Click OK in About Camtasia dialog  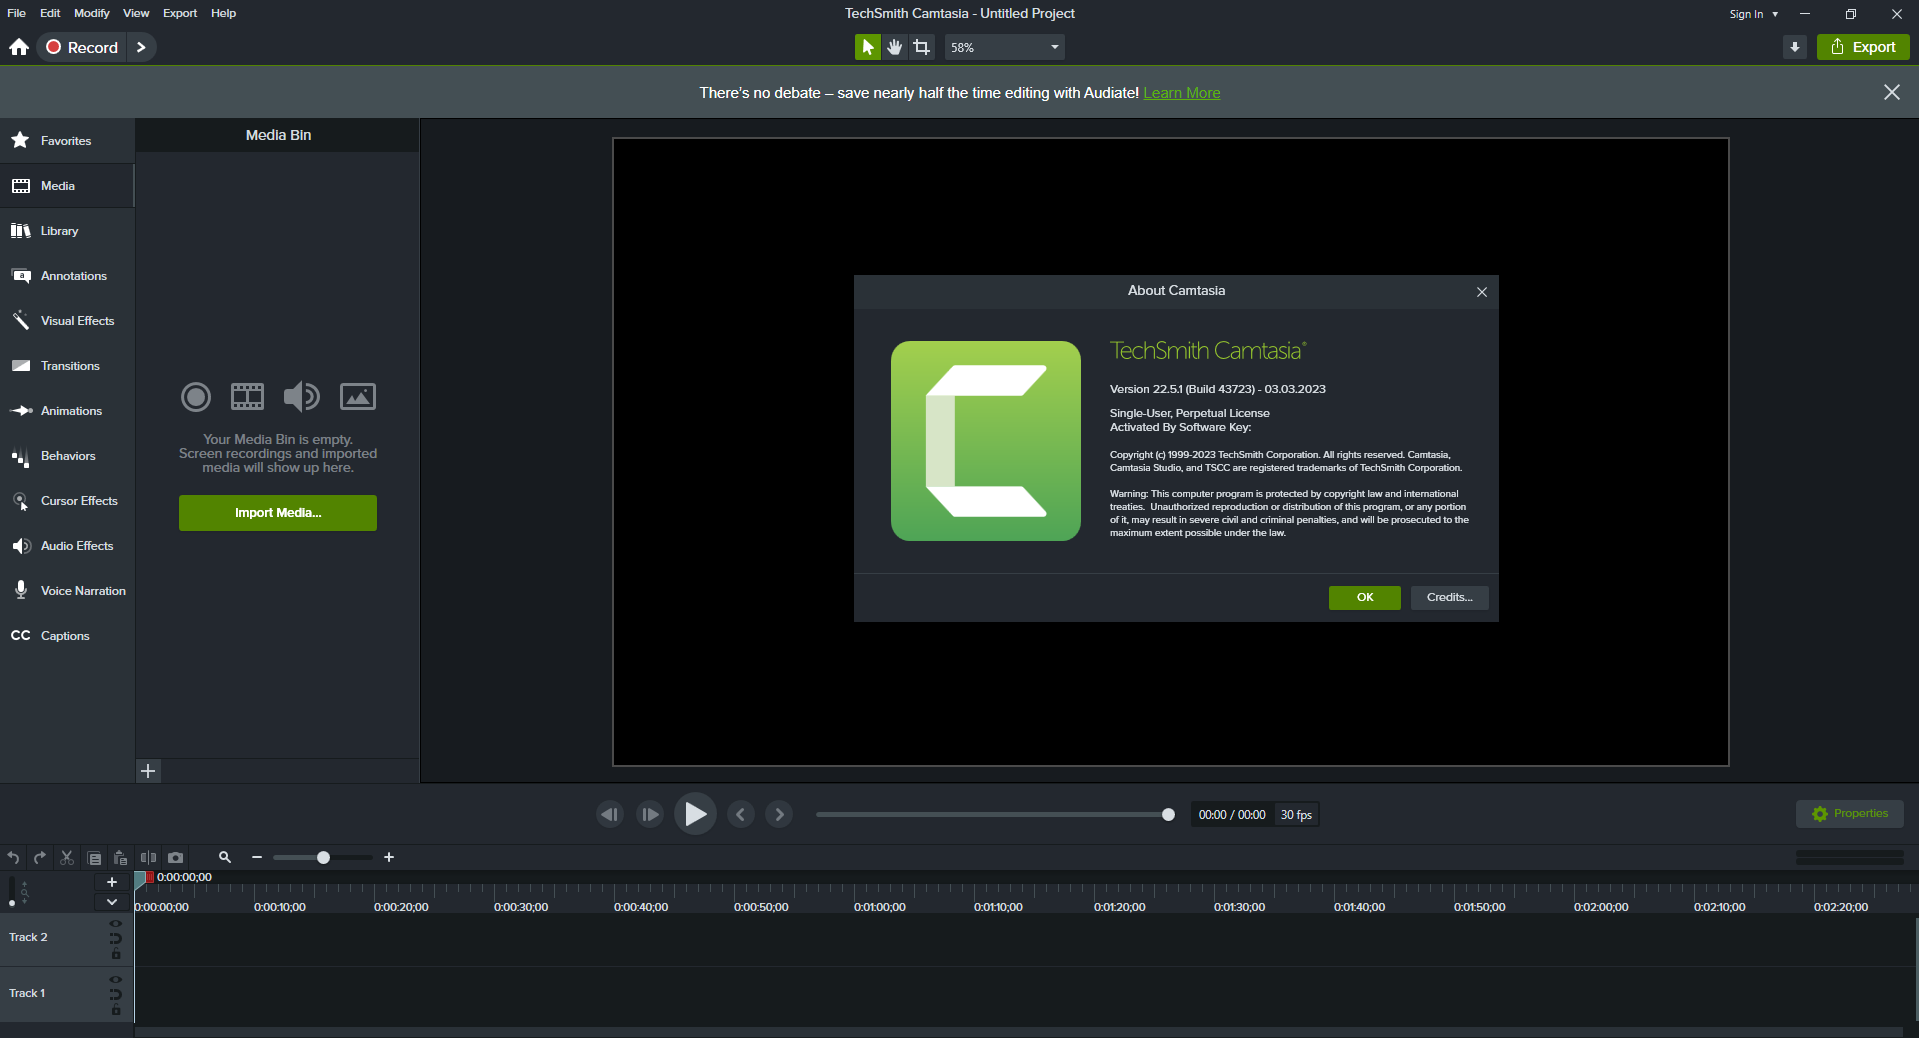(1365, 597)
